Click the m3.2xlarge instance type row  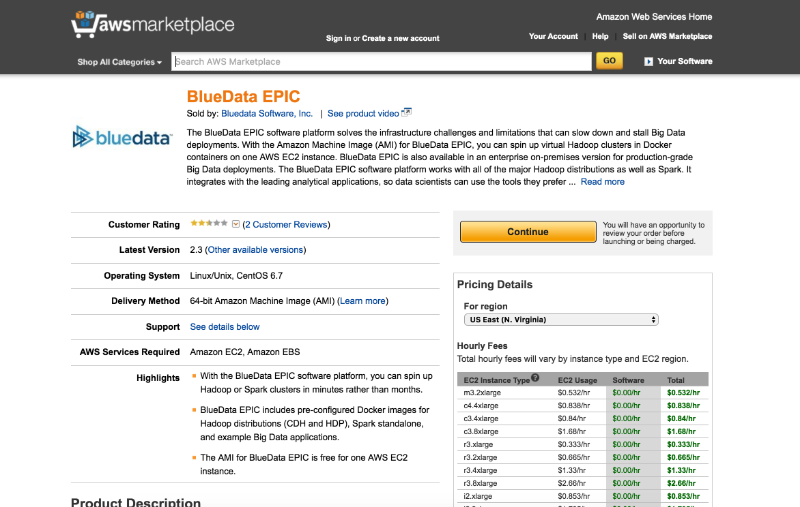click(x=583, y=393)
